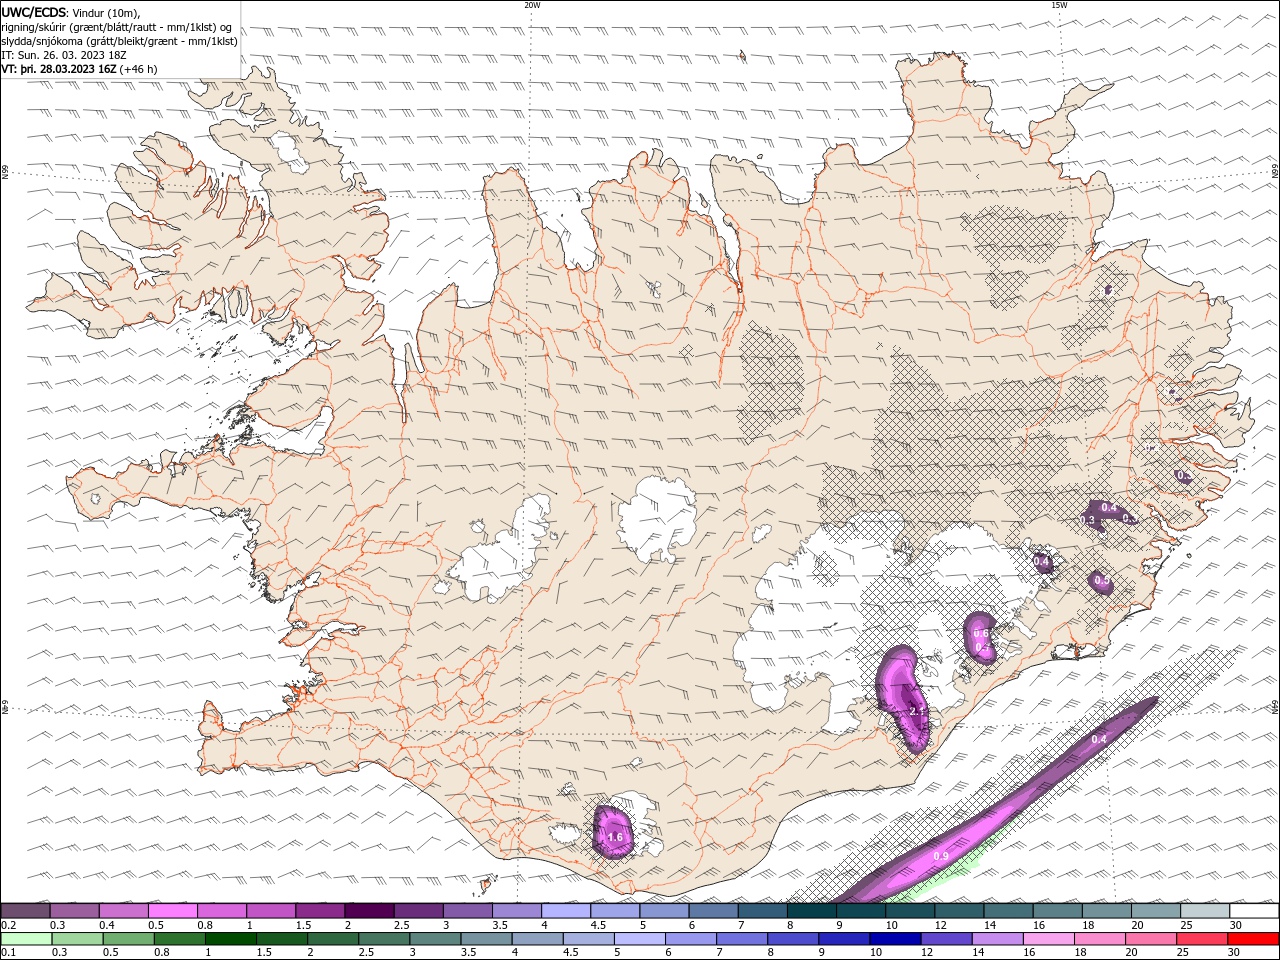
Task: Pick bottom-row legend swatch starting at 2.5
Action: tap(384, 939)
